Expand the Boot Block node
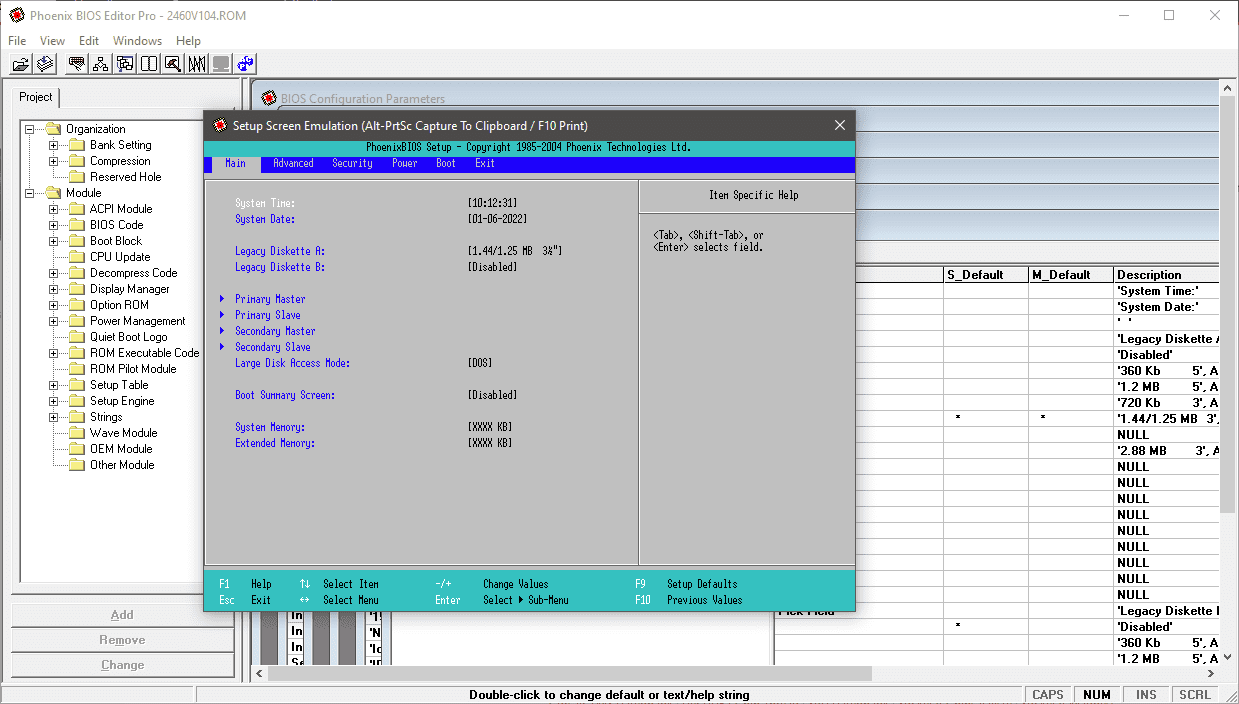 click(x=54, y=241)
